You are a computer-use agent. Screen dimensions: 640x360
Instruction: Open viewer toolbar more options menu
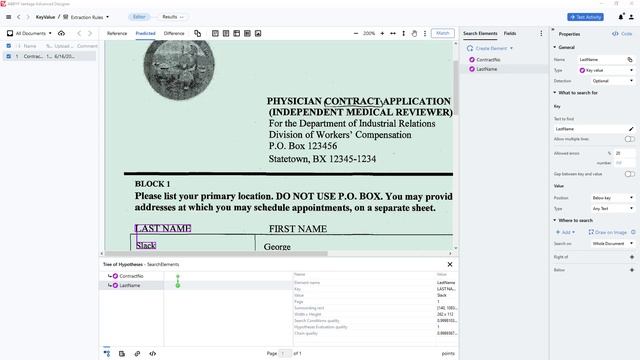click(424, 33)
